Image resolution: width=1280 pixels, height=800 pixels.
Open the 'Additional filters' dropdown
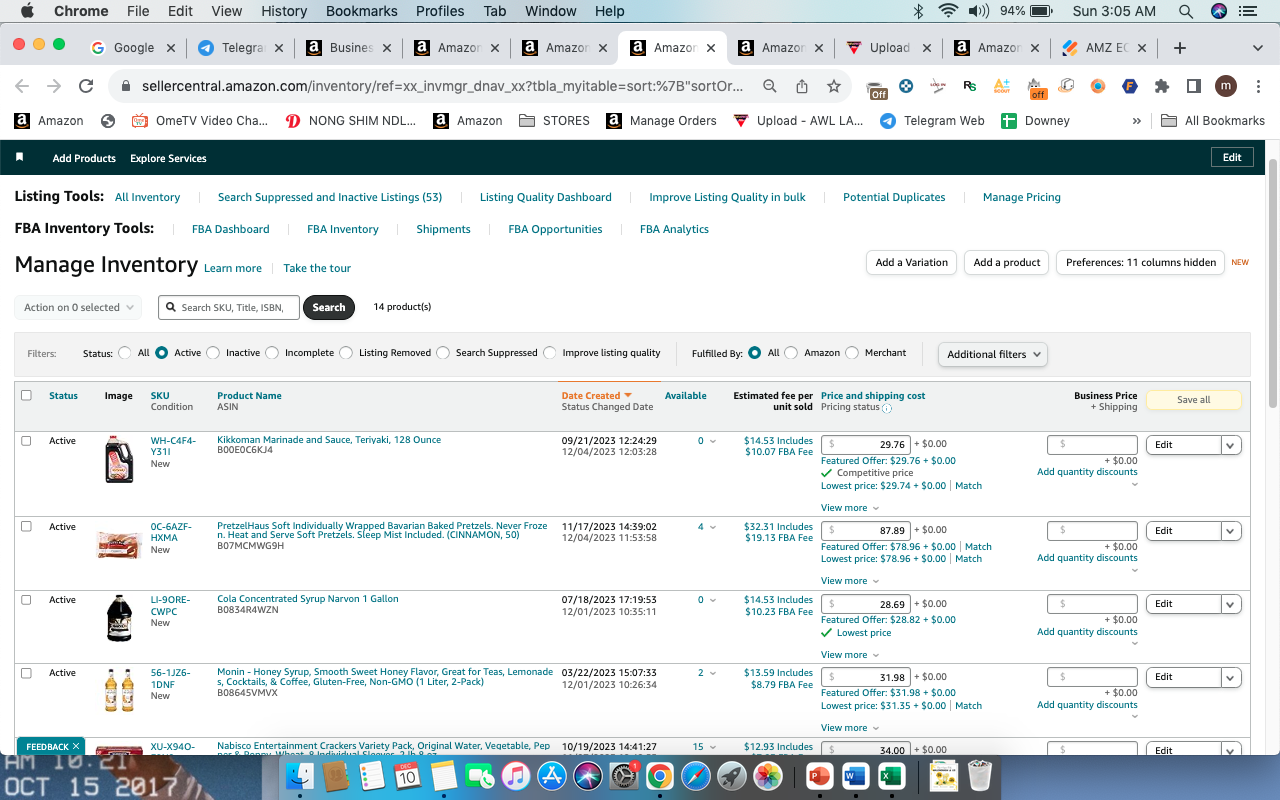993,354
